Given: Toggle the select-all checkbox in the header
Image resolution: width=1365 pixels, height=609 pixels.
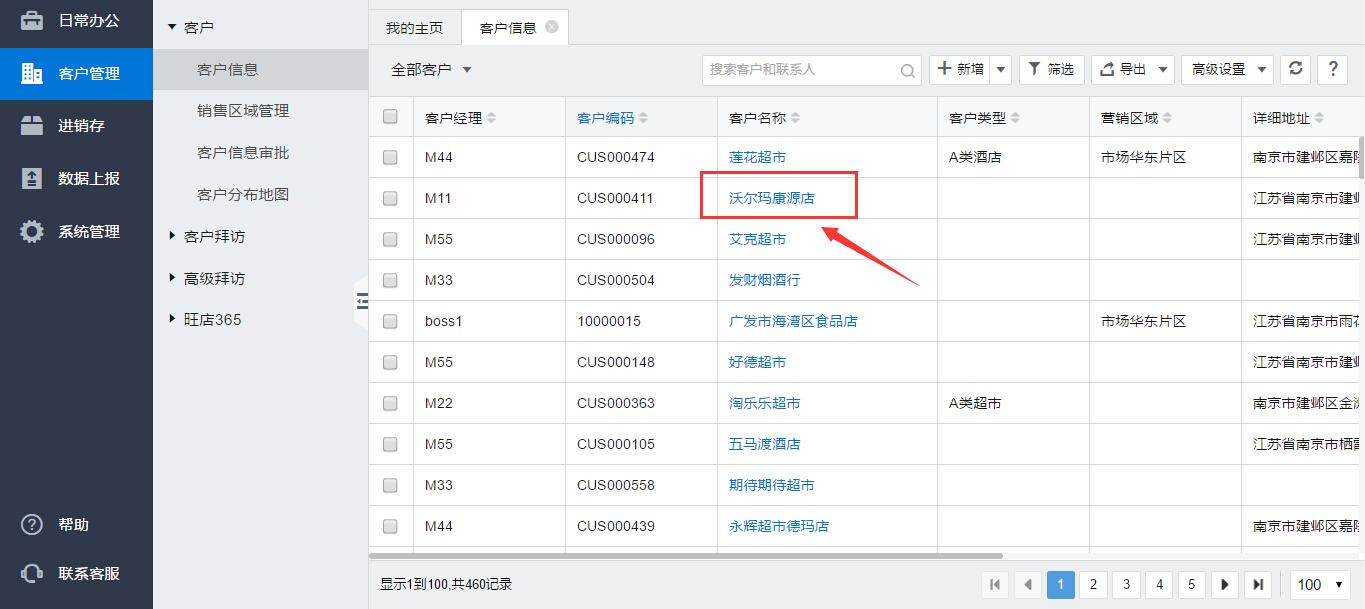Looking at the screenshot, I should [x=390, y=117].
